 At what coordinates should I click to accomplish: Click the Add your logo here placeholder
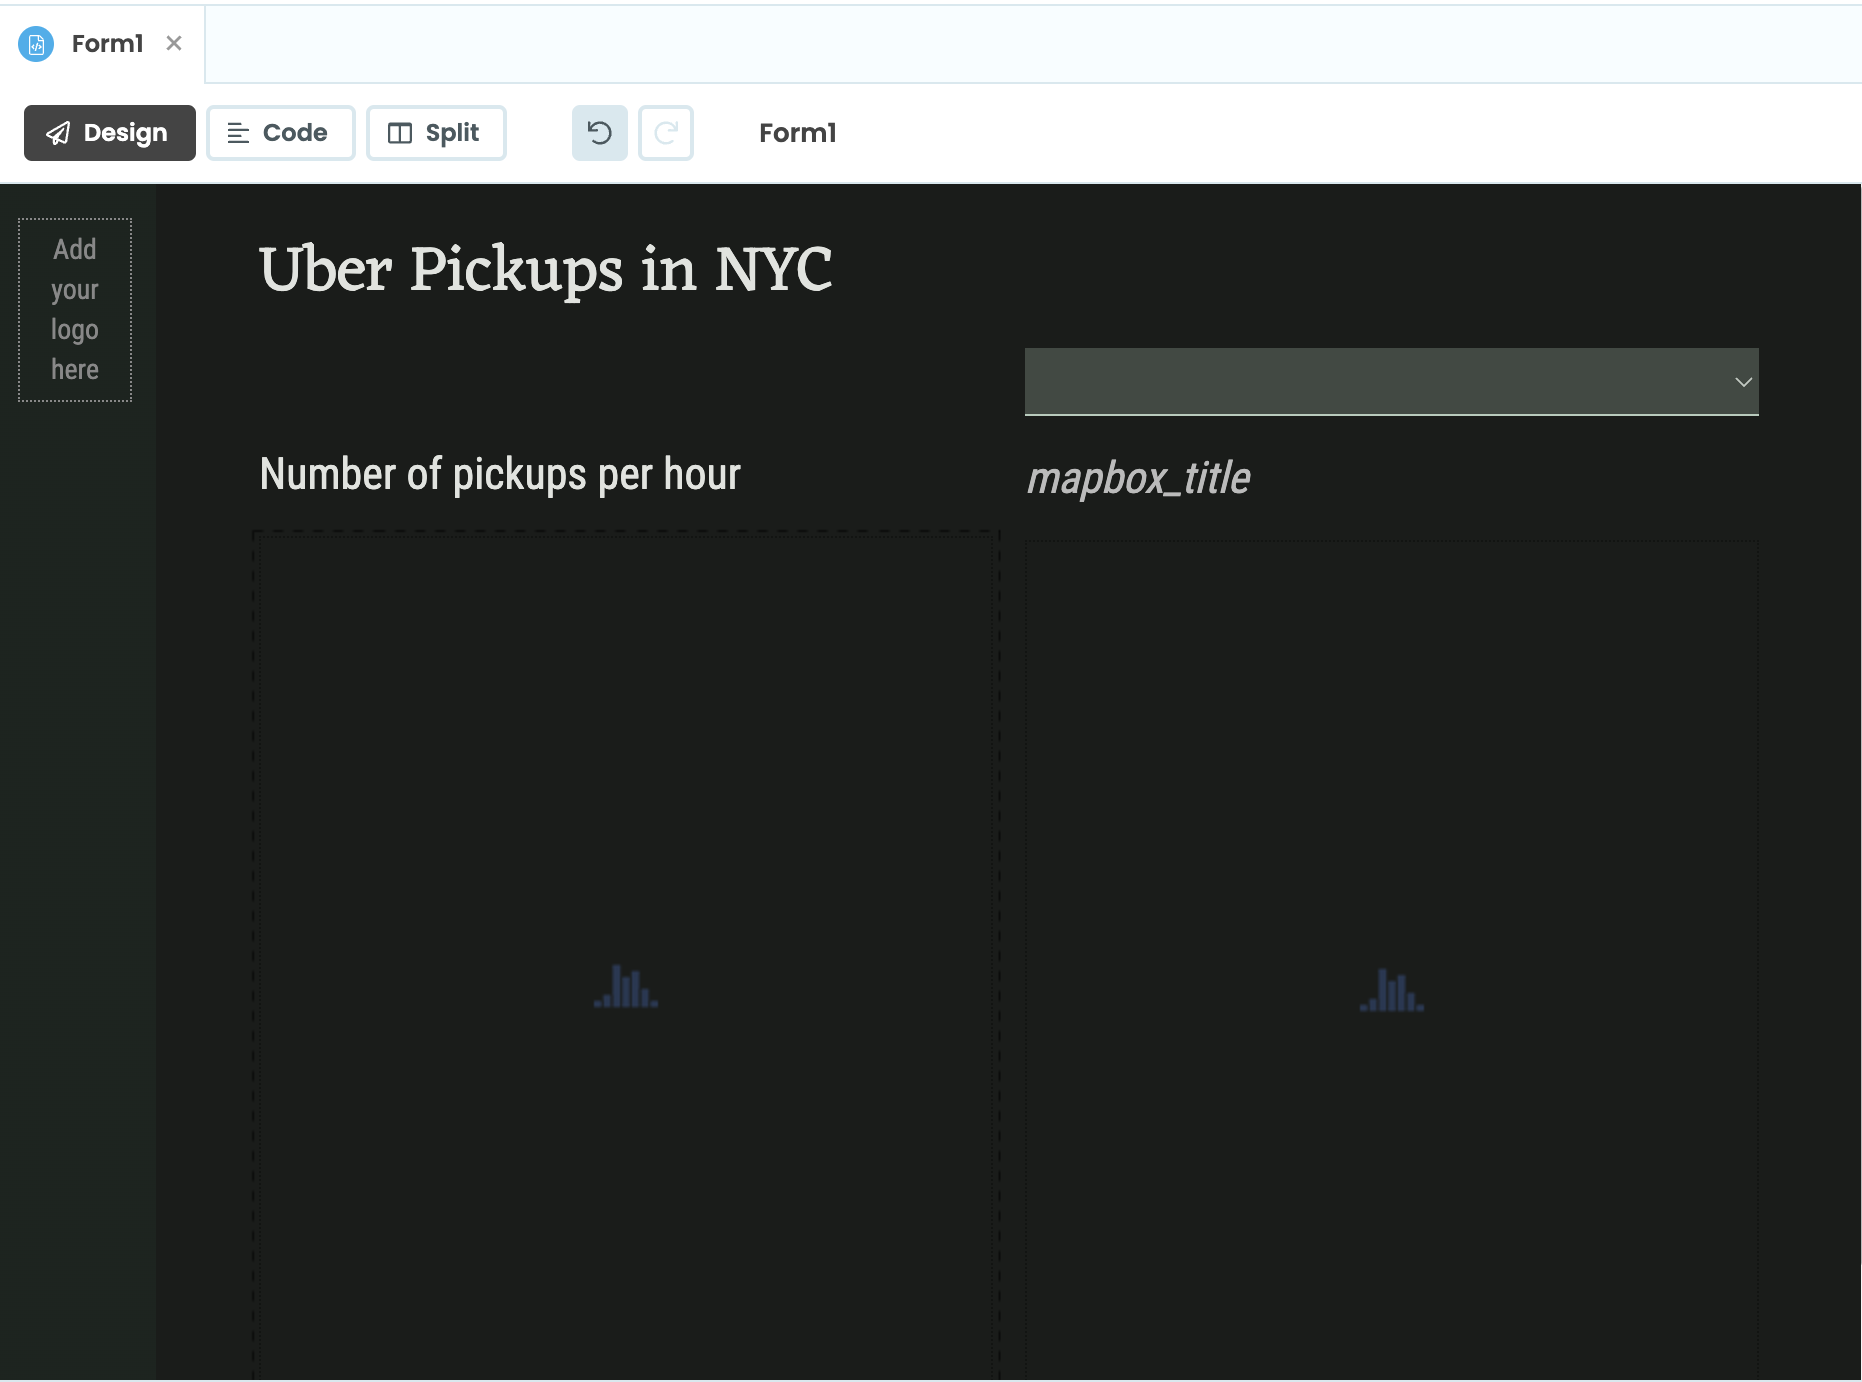[x=74, y=309]
